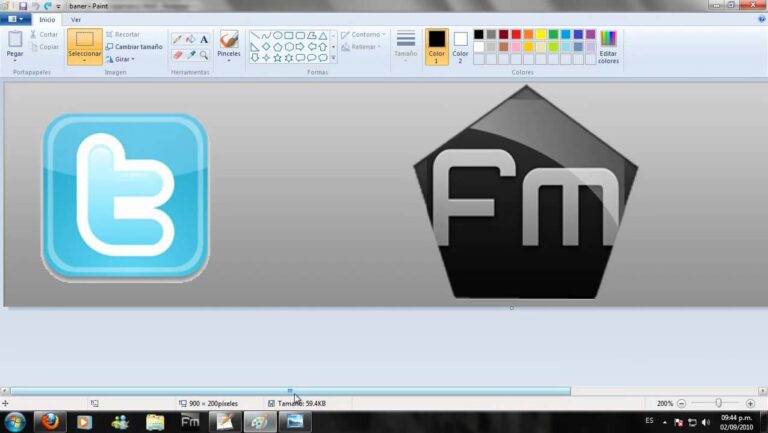Image resolution: width=768 pixels, height=433 pixels.
Task: Click Cambiar tamaño resize button
Action: pyautogui.click(x=134, y=47)
